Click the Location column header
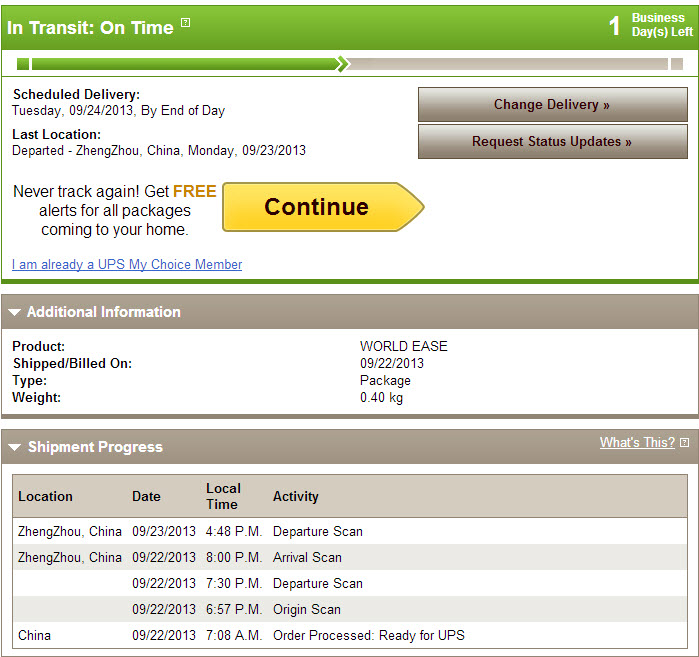Viewport: 699px width, 657px height. pos(45,497)
